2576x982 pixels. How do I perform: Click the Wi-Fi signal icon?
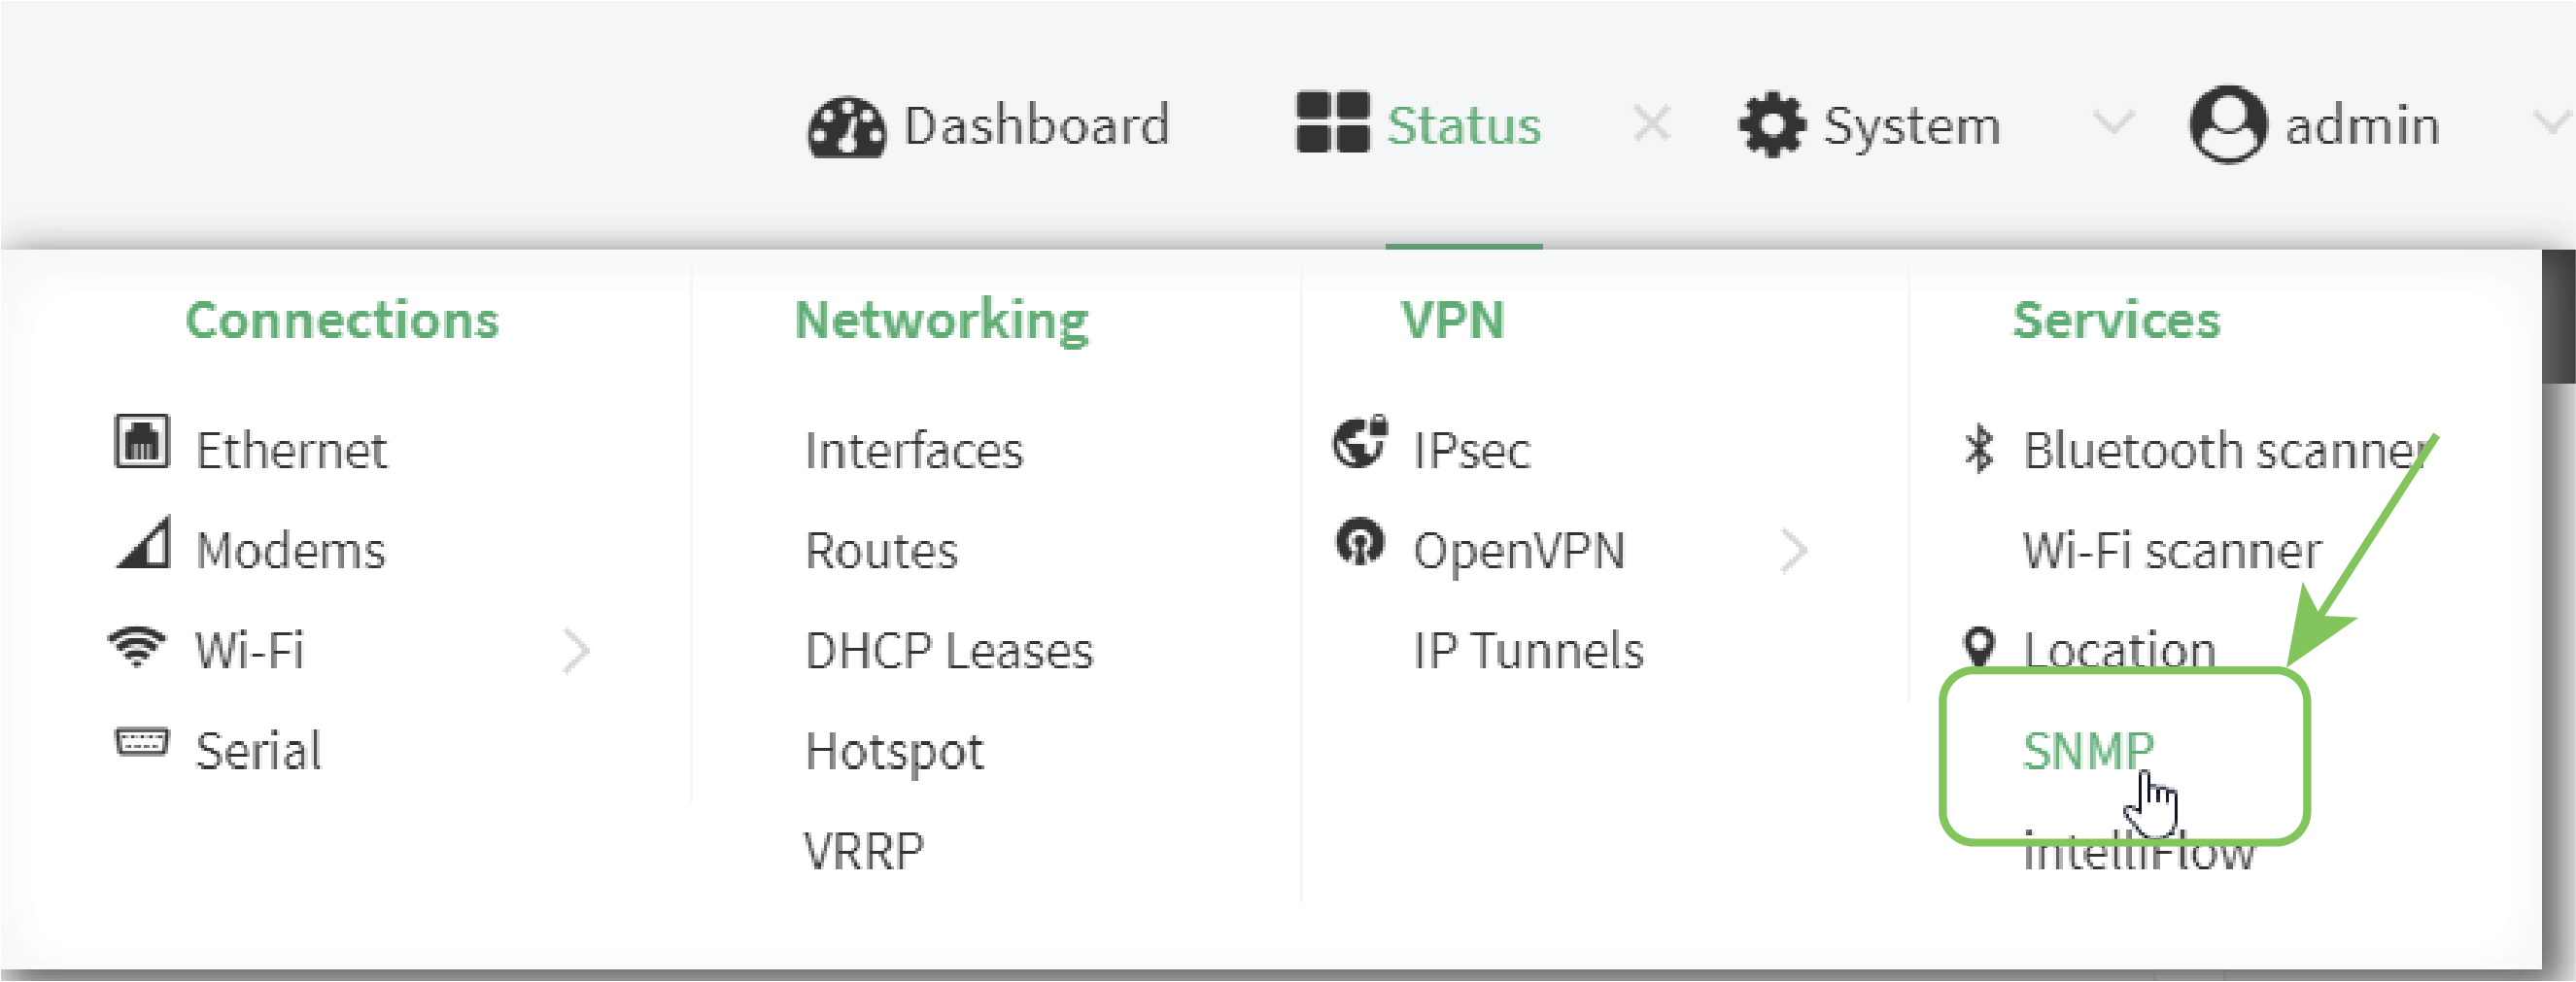tap(137, 646)
